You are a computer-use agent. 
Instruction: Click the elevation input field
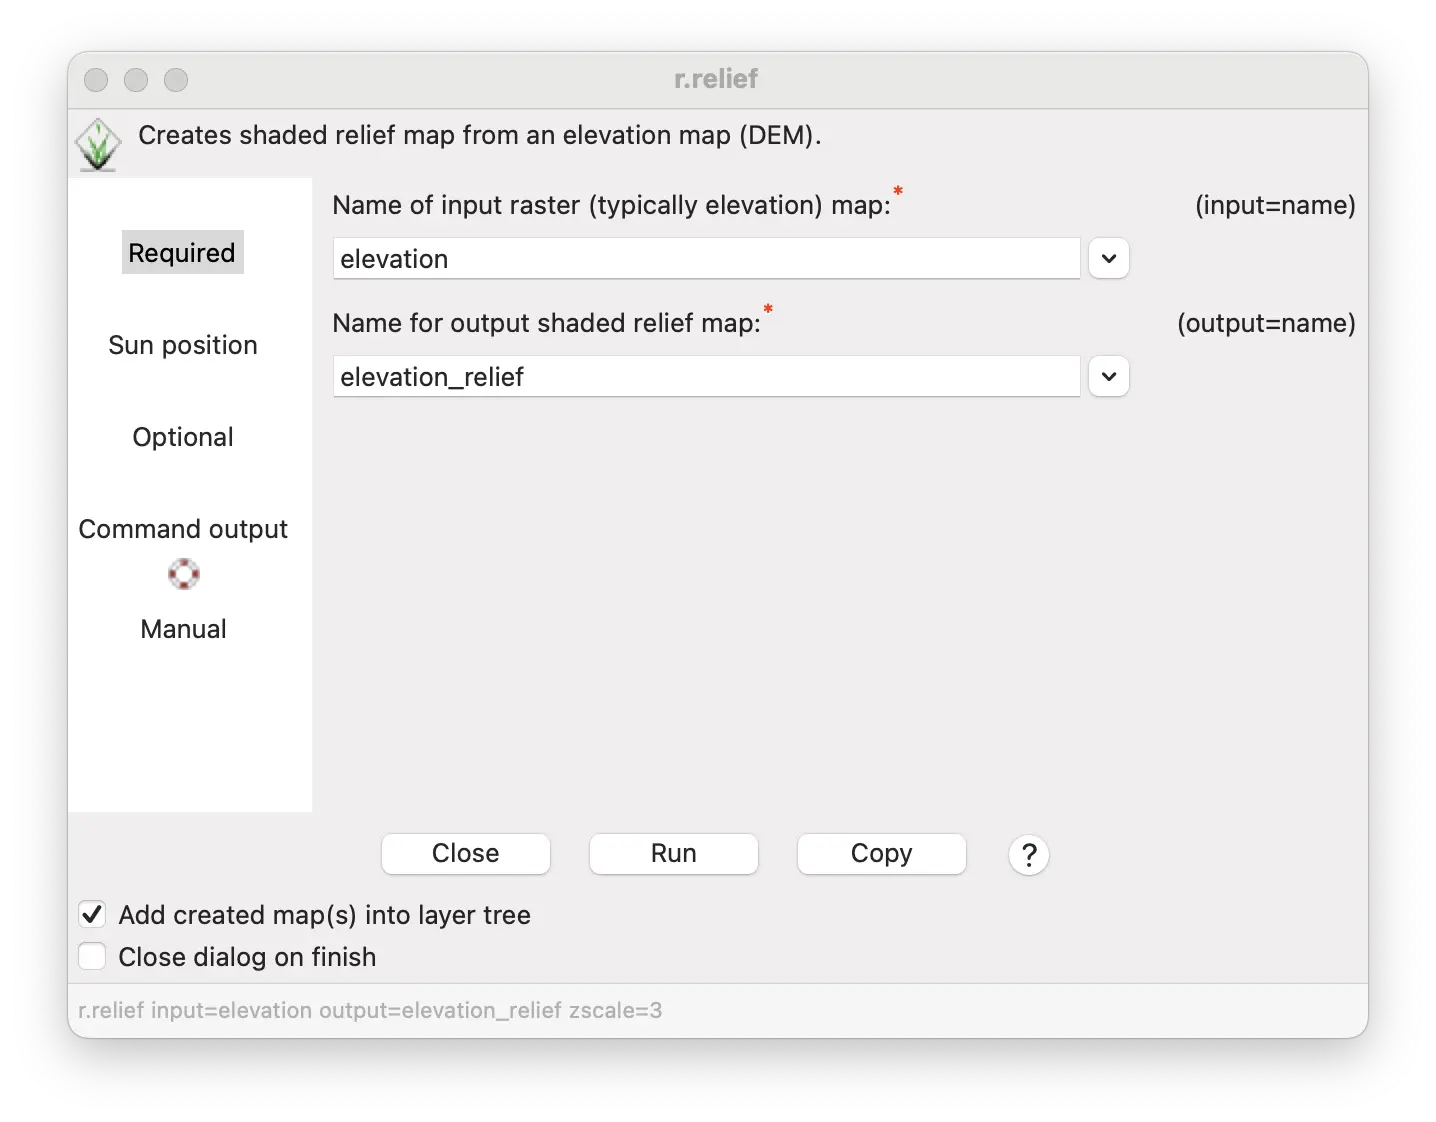[706, 259]
